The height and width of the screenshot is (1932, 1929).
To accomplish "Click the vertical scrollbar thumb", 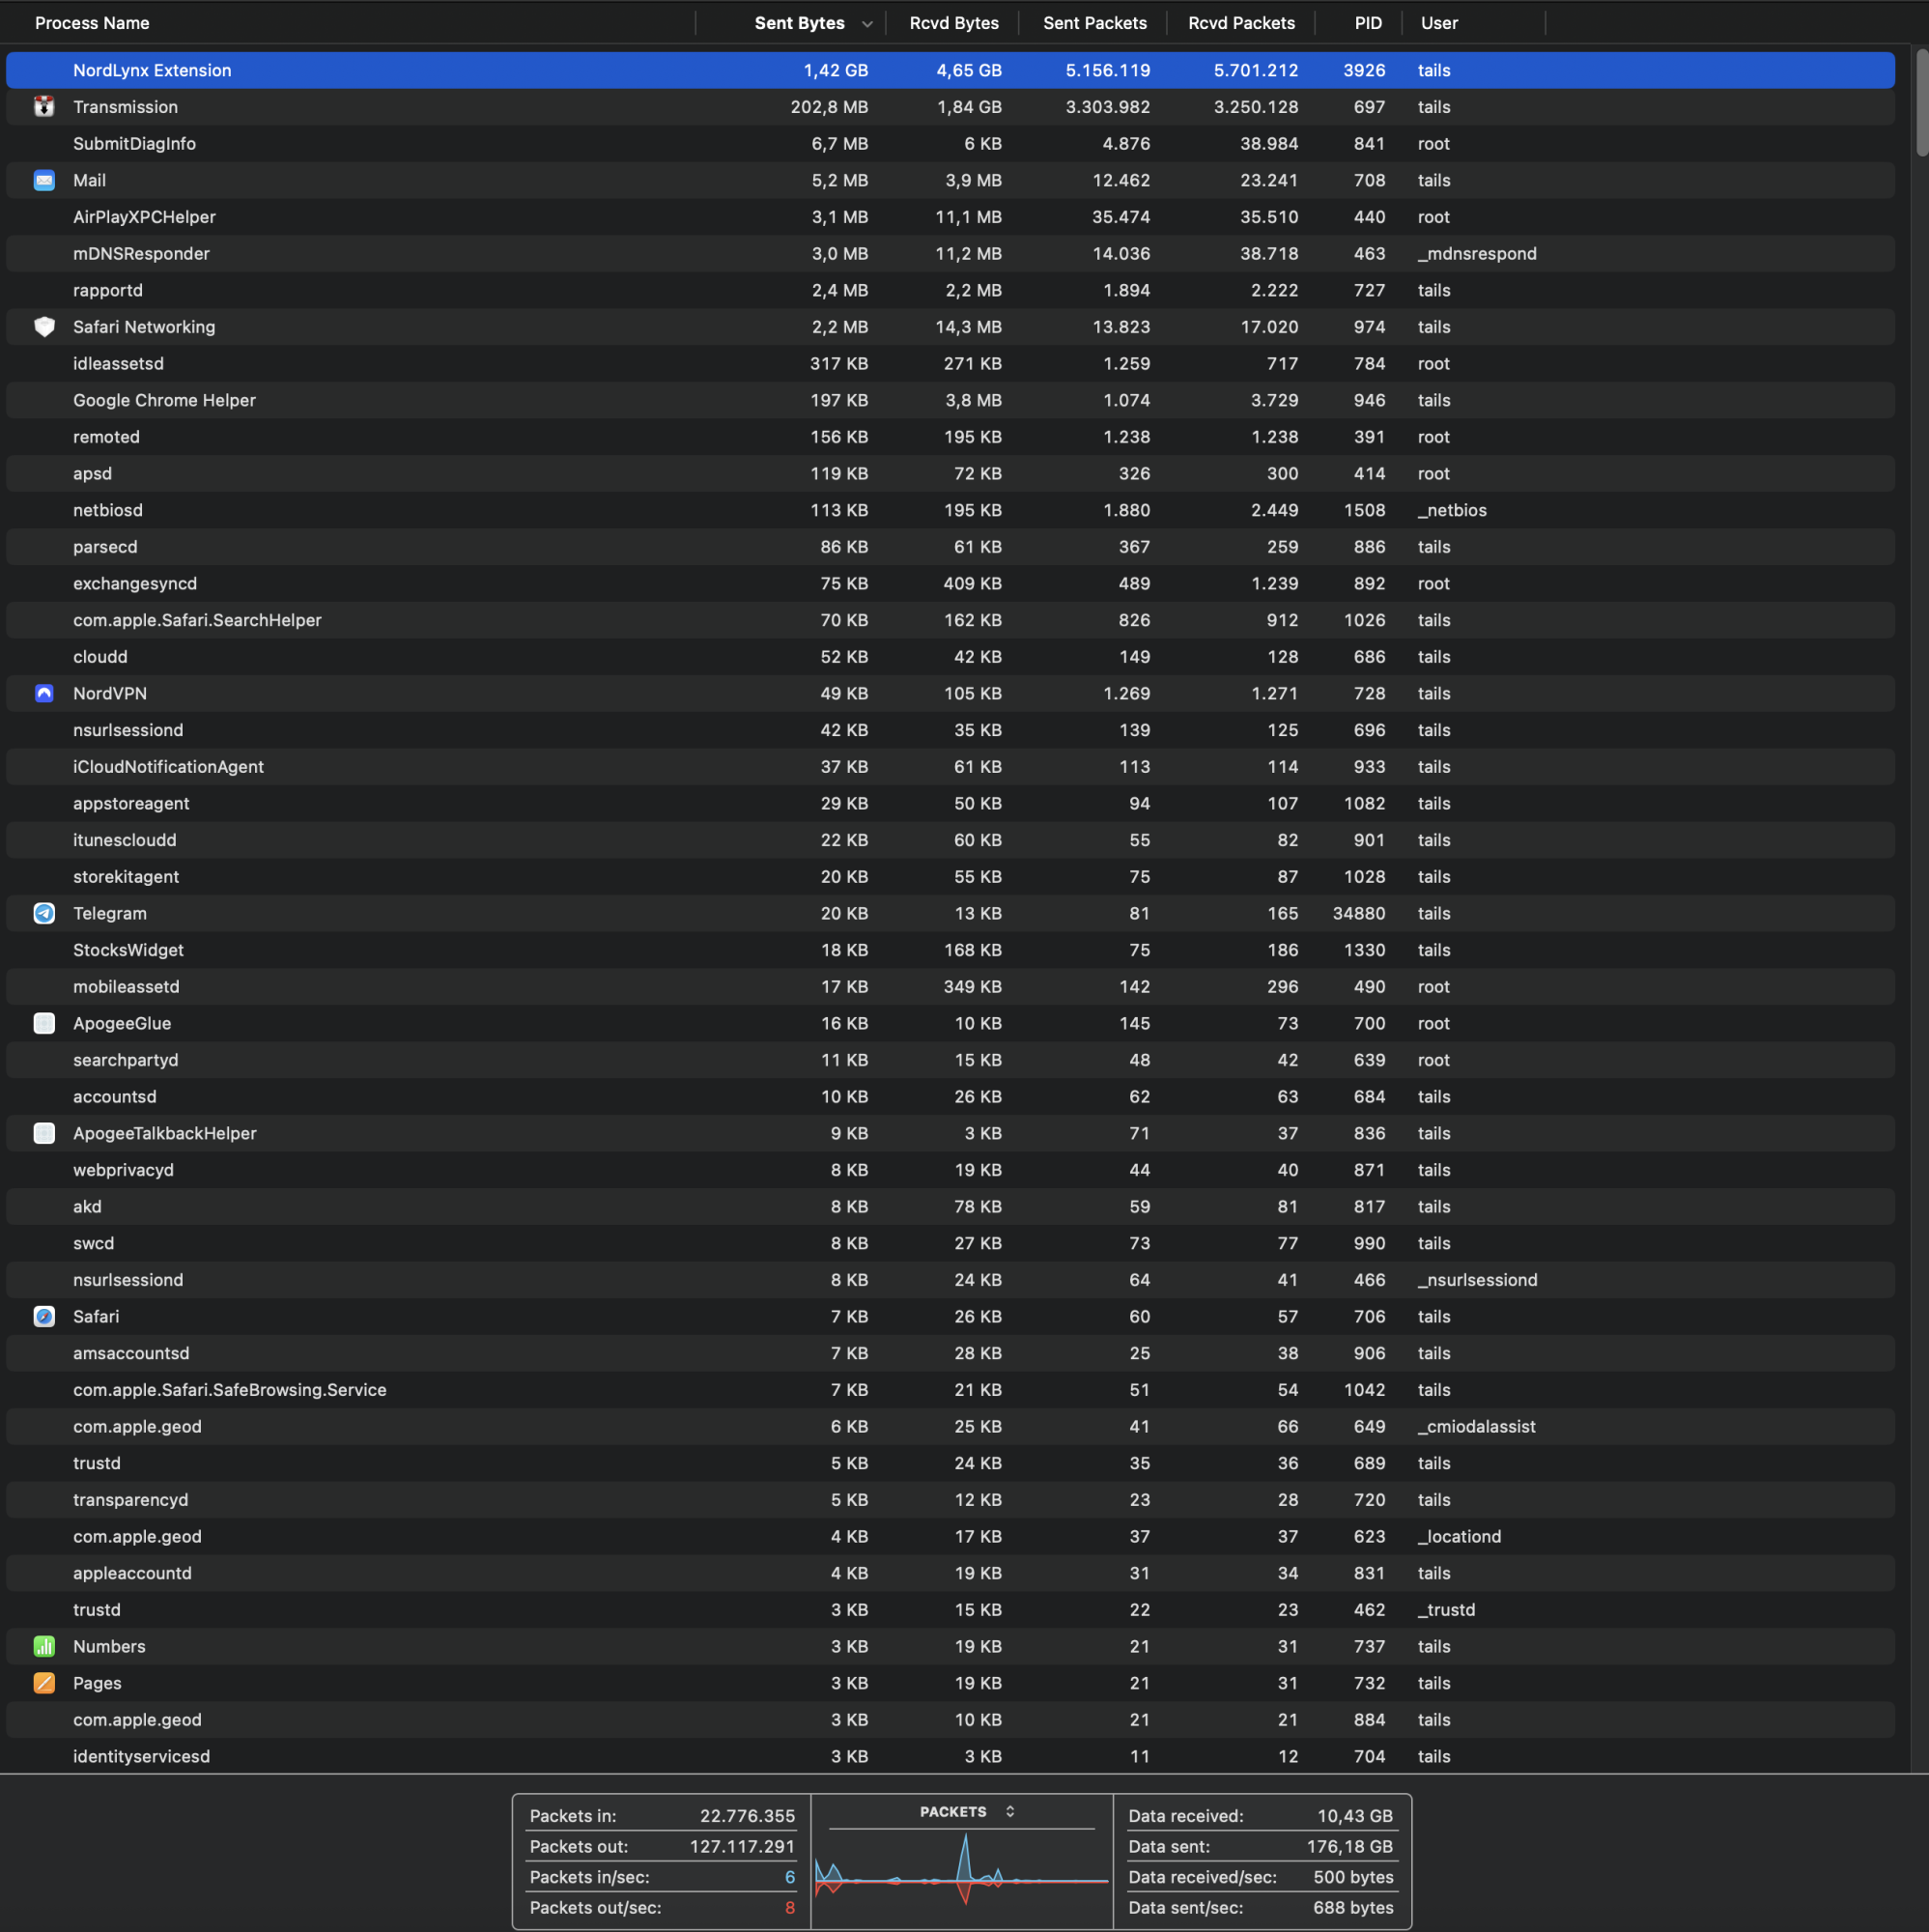I will pos(1921,102).
